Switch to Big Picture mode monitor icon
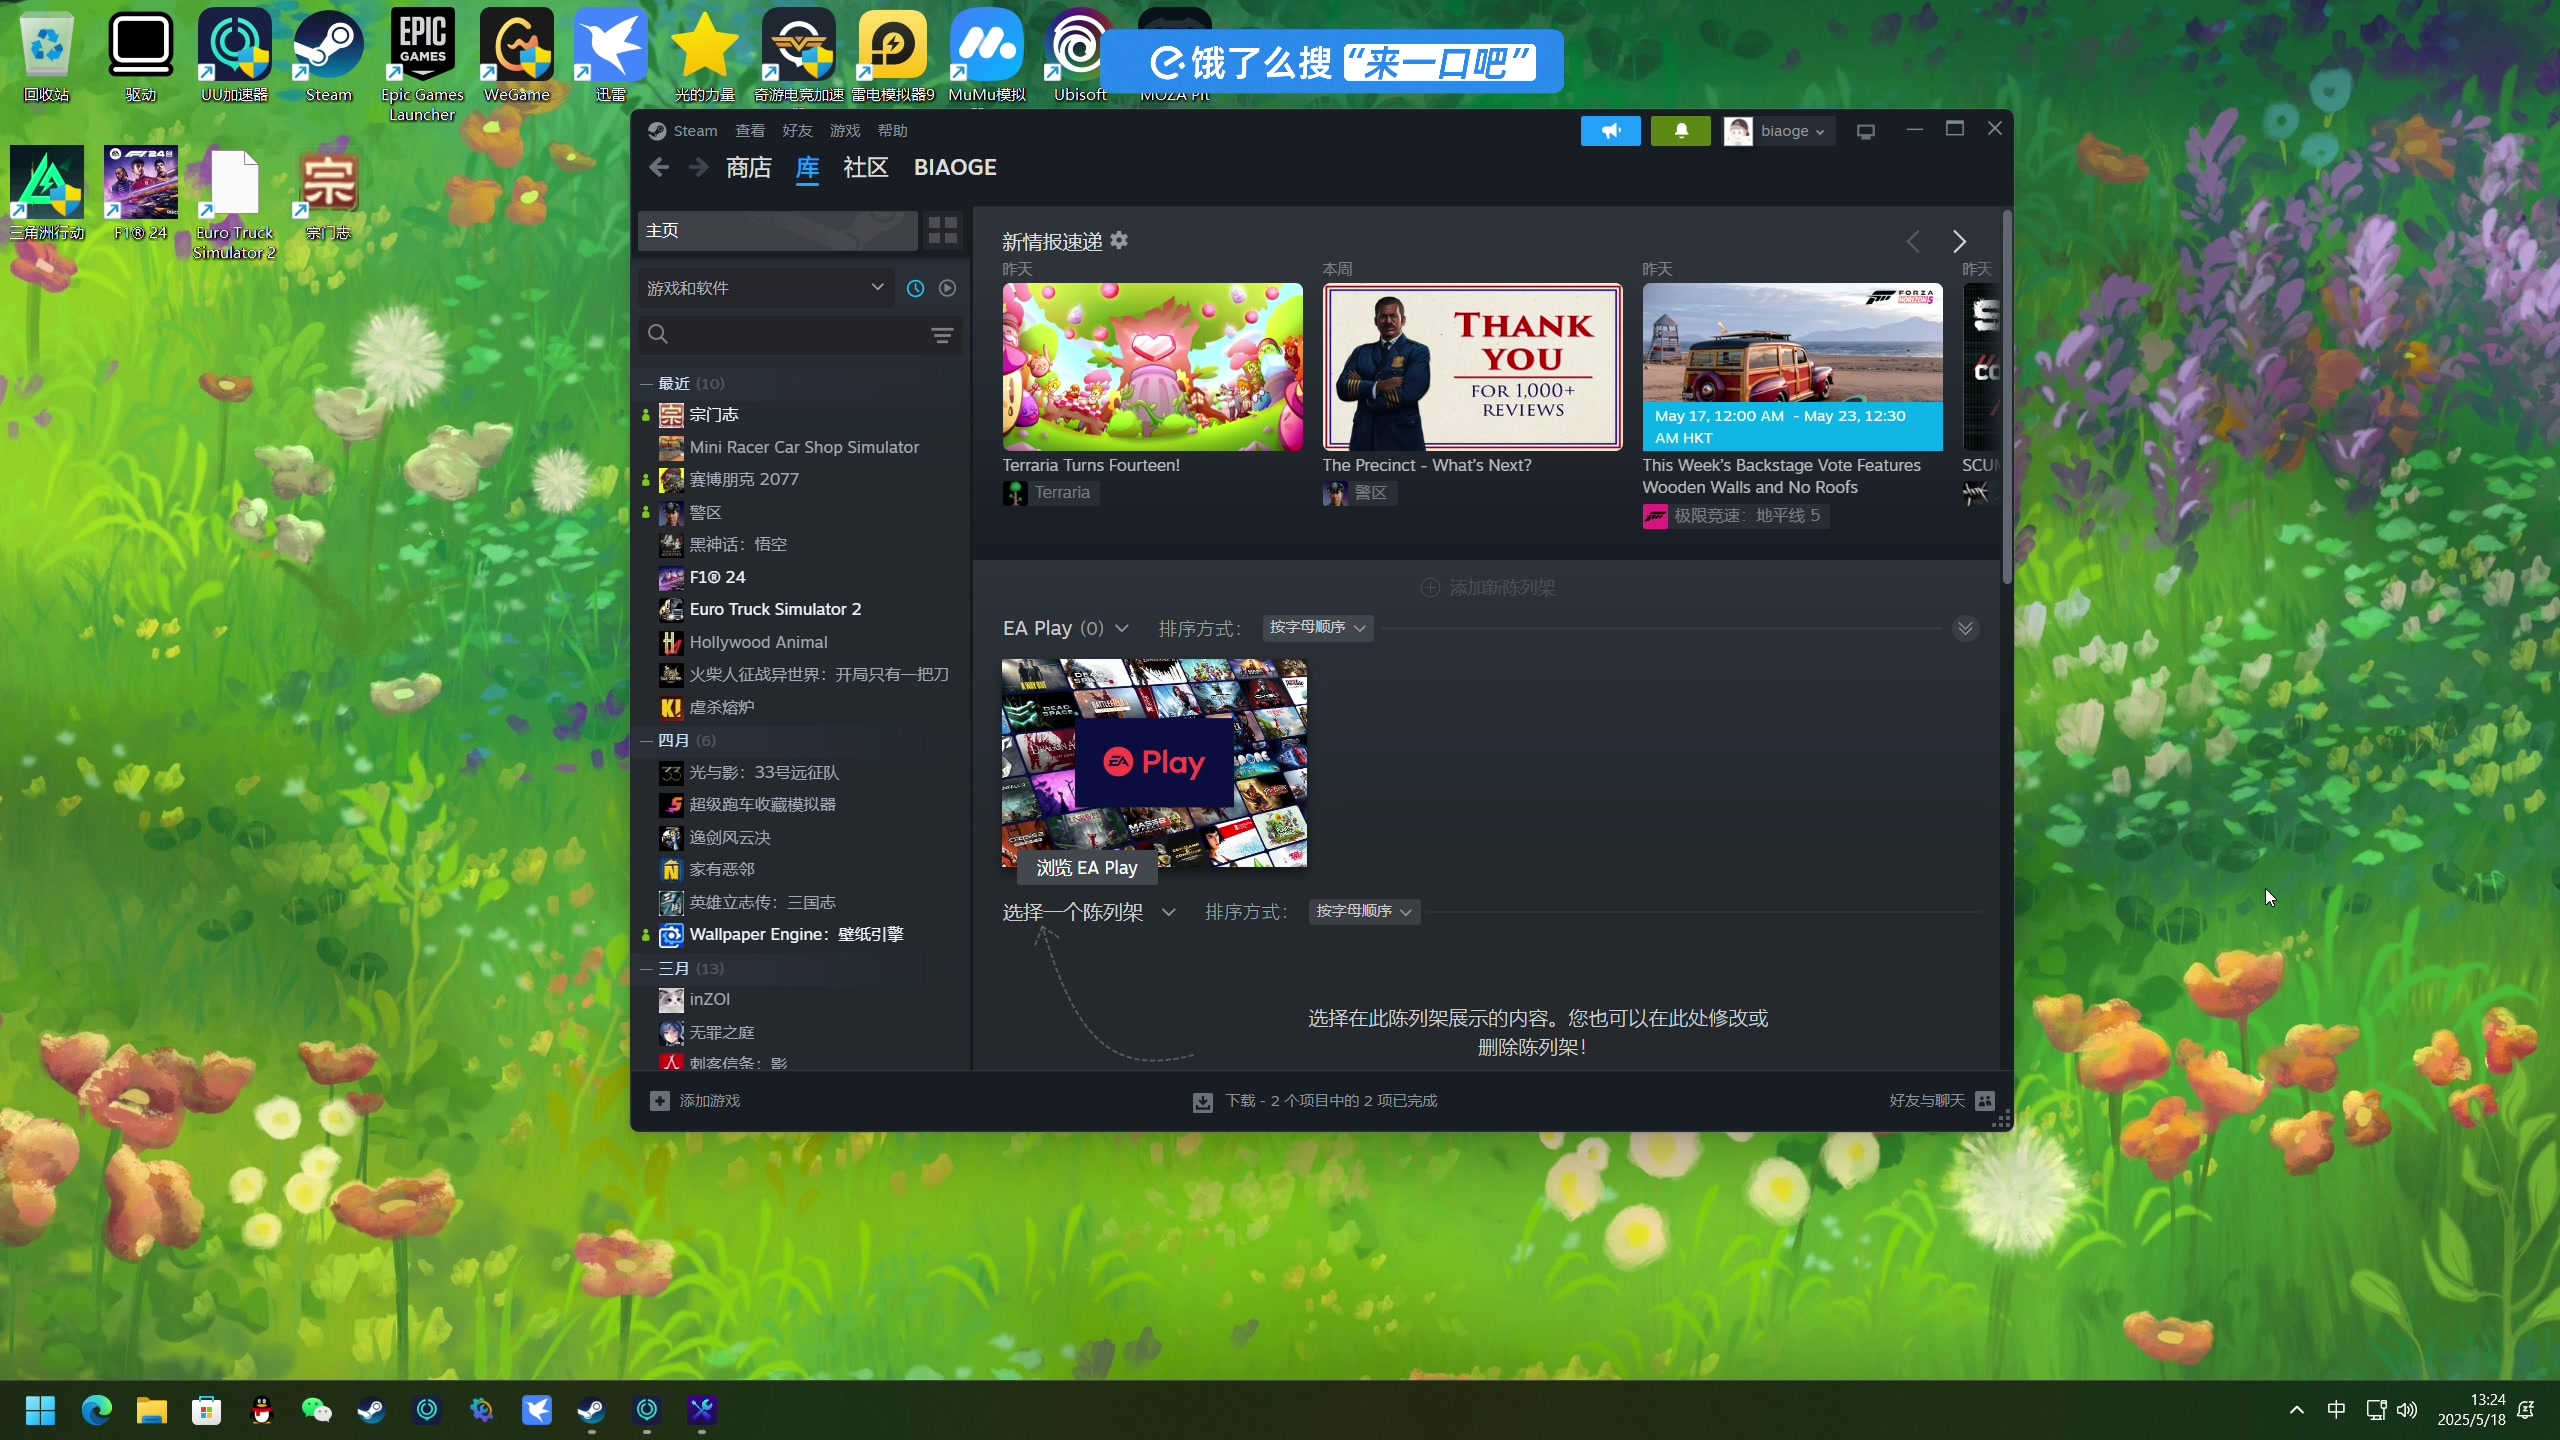Image resolution: width=2560 pixels, height=1440 pixels. pyautogui.click(x=1865, y=131)
